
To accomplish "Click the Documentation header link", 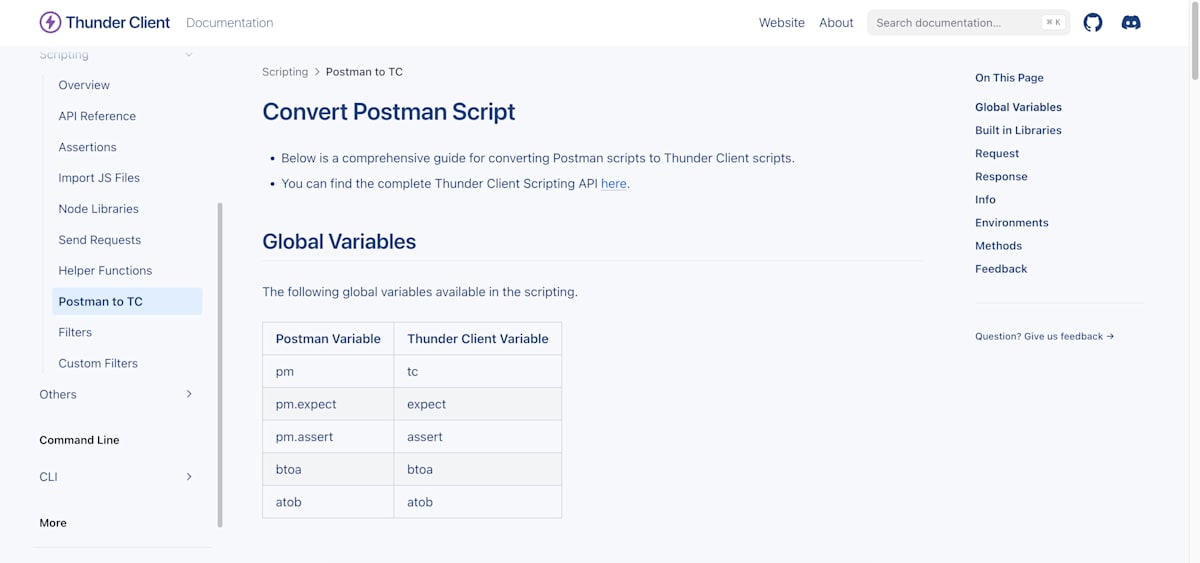I will (x=229, y=23).
